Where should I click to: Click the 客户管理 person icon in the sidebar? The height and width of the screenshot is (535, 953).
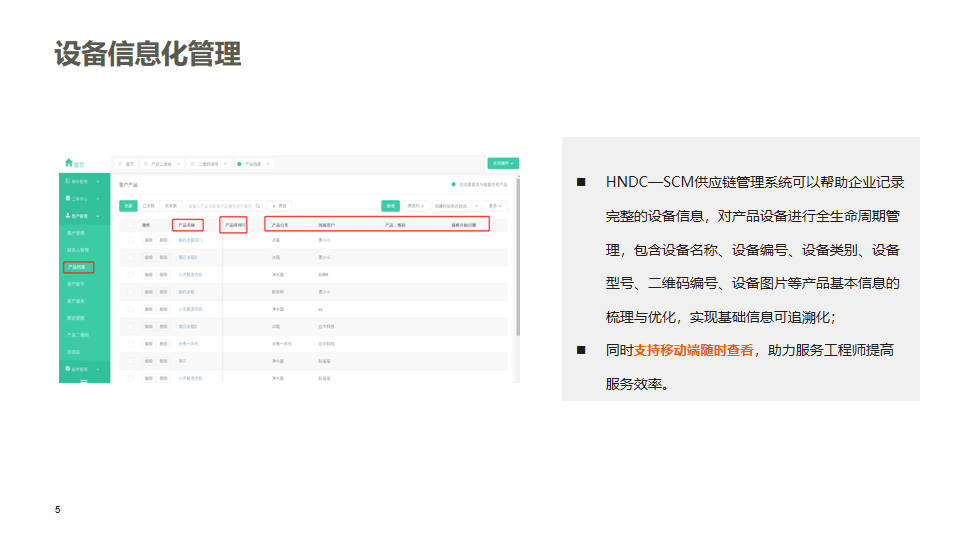click(x=66, y=216)
